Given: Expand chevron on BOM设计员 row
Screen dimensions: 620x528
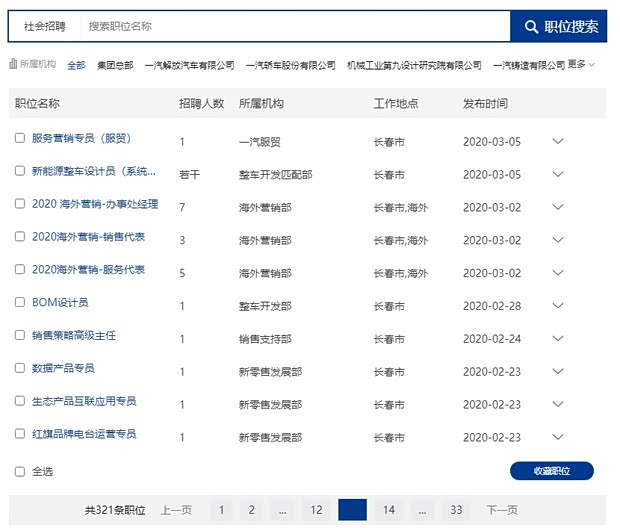Looking at the screenshot, I should coord(558,305).
